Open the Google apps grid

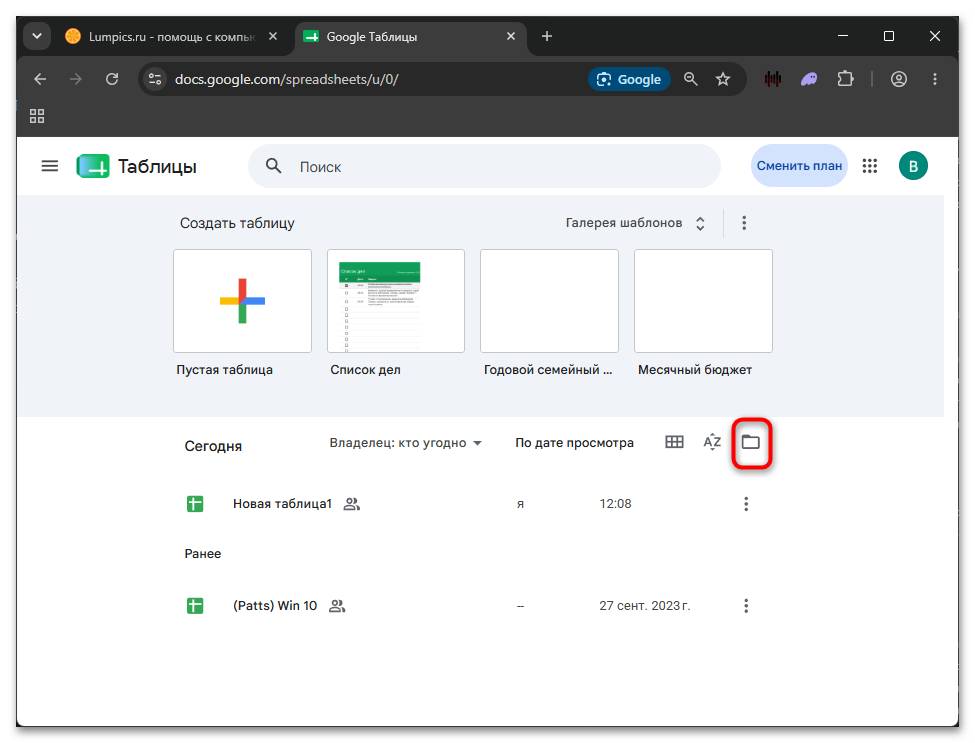coord(869,166)
